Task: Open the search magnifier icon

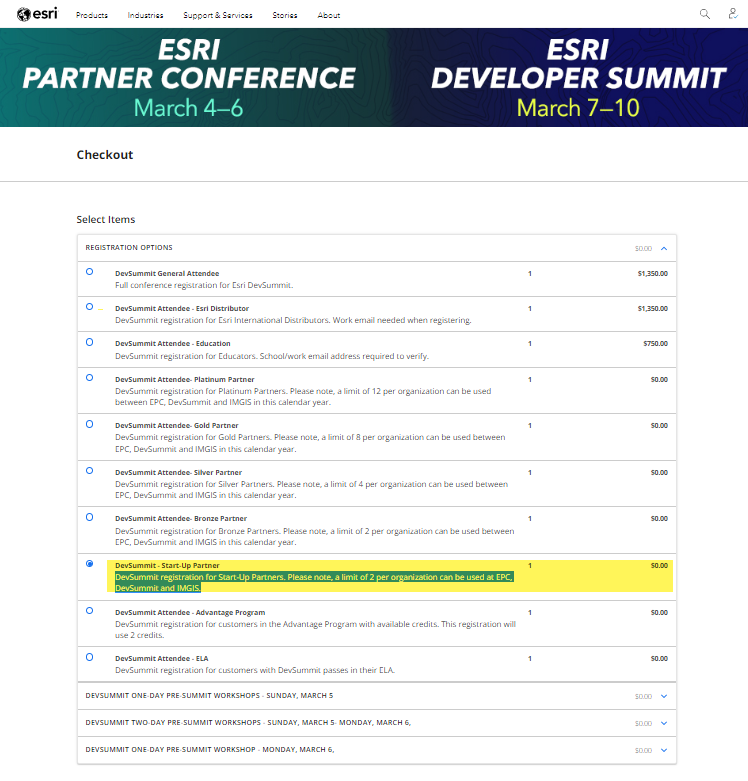Action: 704,14
